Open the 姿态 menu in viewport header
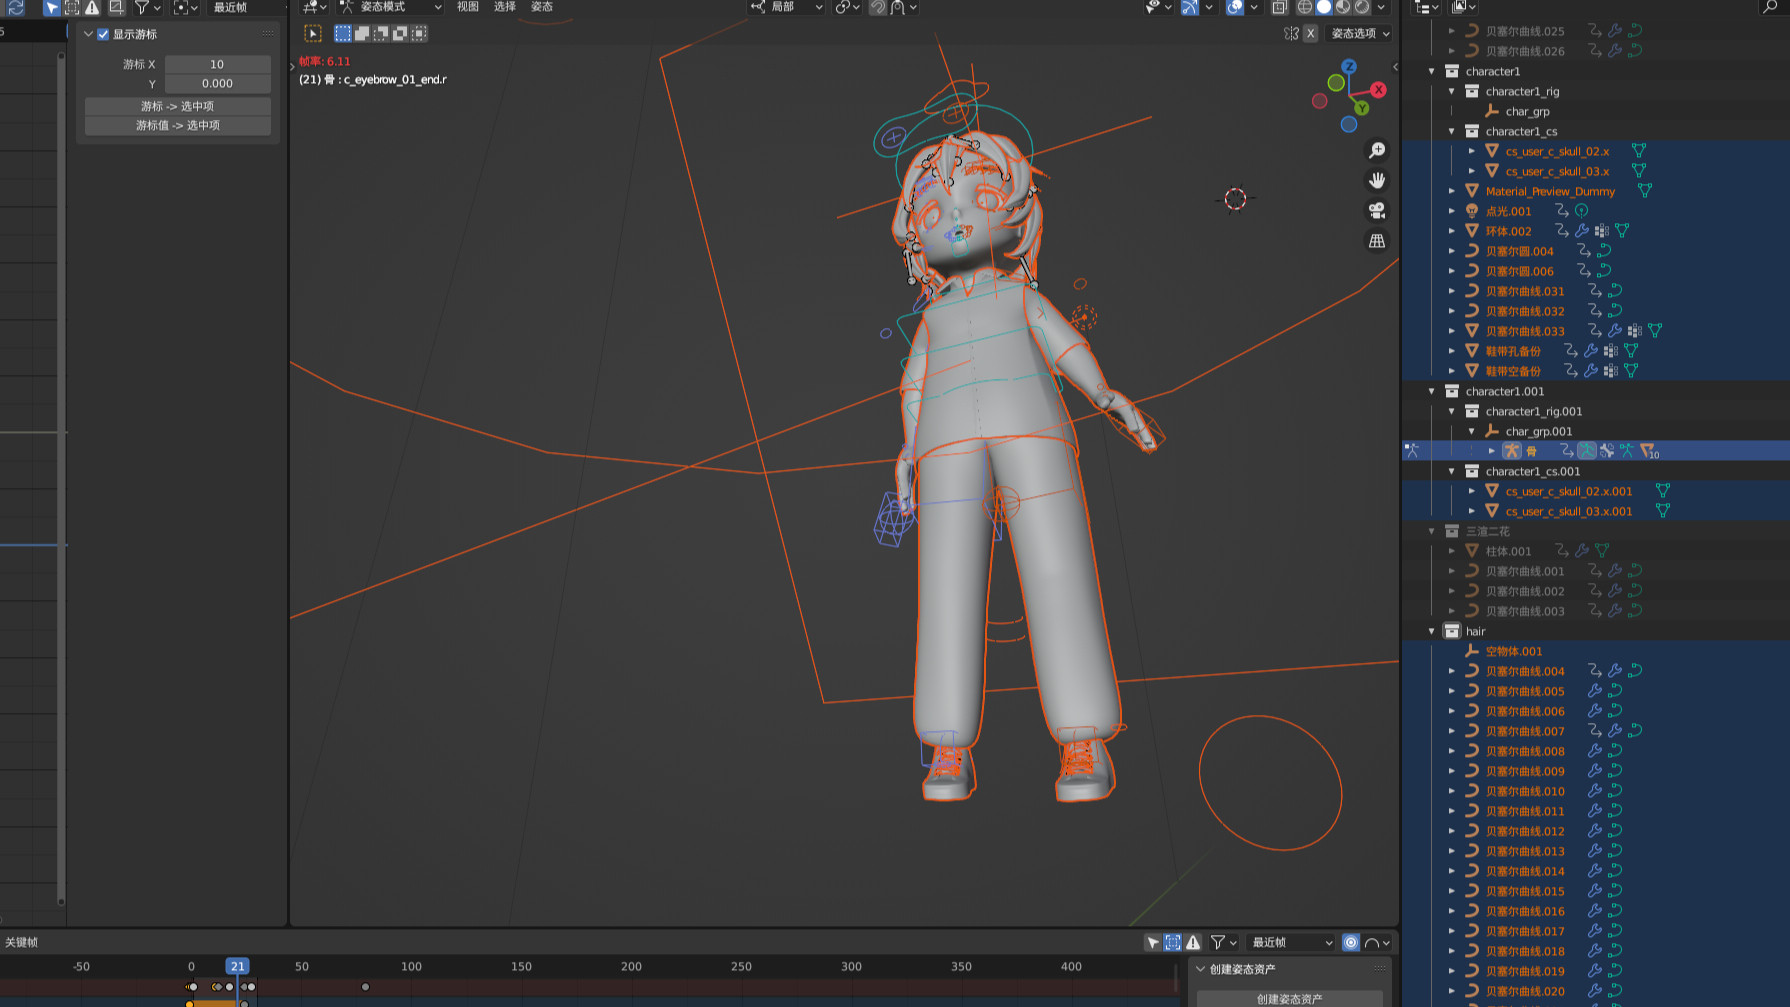Screen dimensions: 1790x1007 pyautogui.click(x=542, y=7)
